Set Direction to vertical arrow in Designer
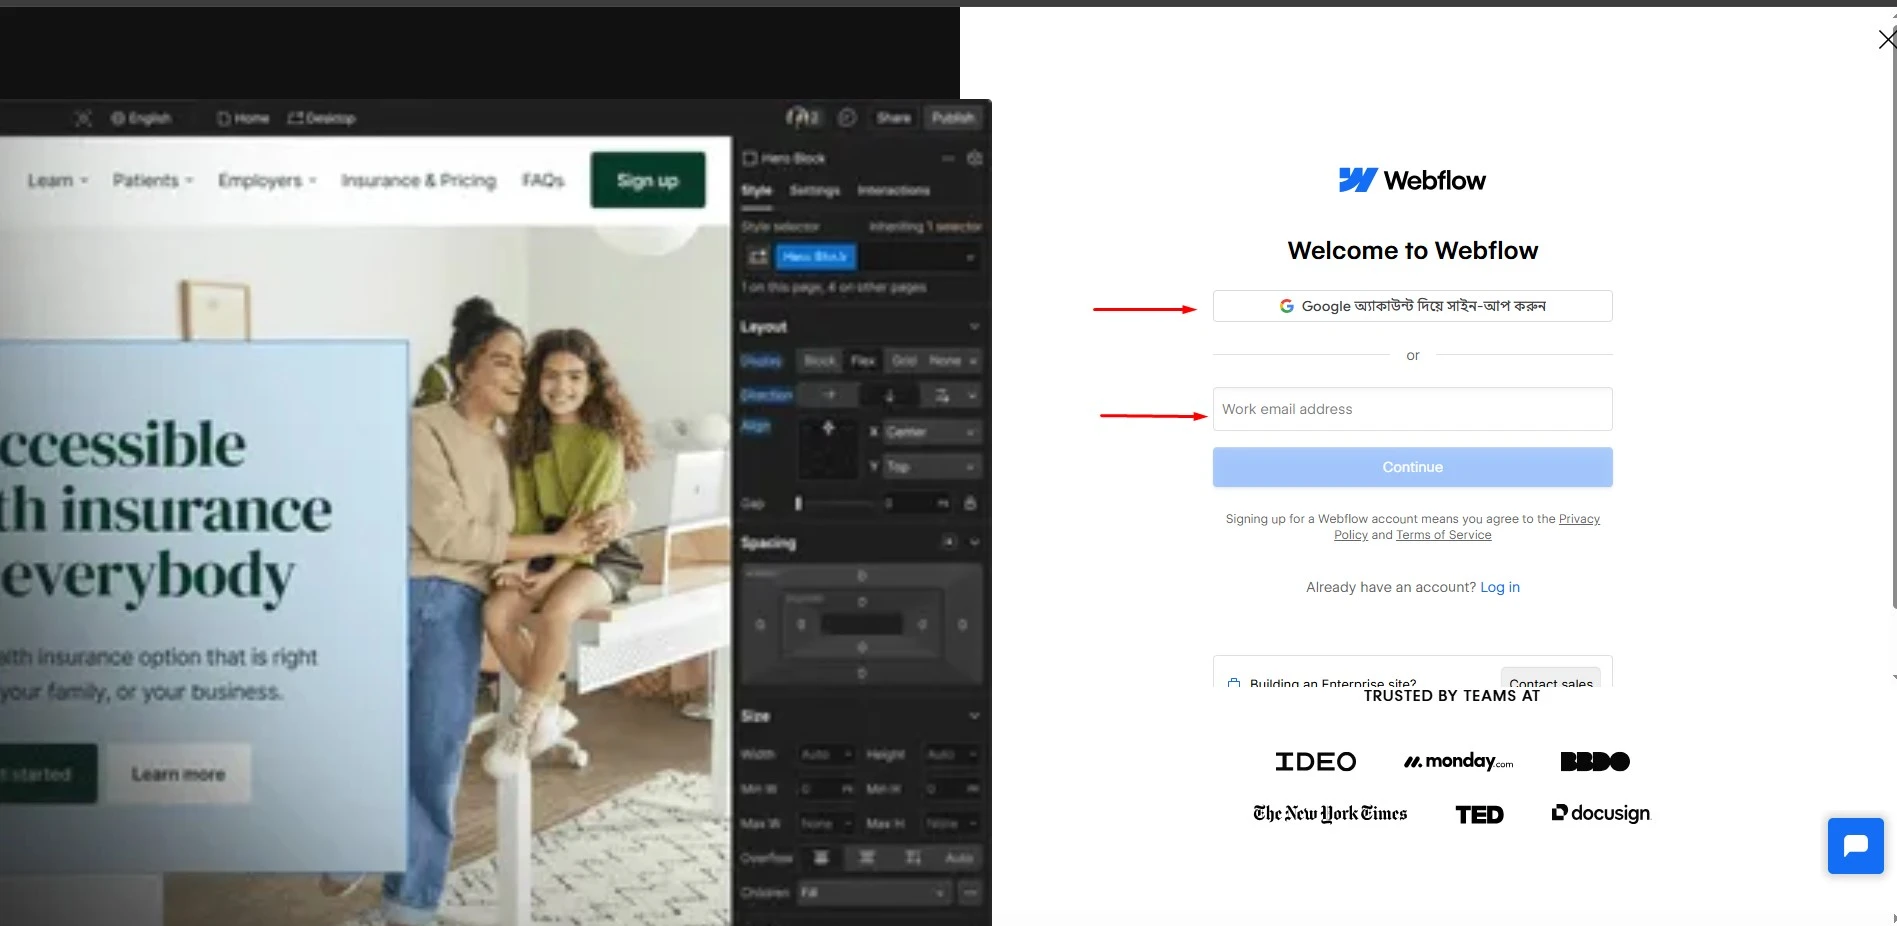1897x926 pixels. pos(889,395)
